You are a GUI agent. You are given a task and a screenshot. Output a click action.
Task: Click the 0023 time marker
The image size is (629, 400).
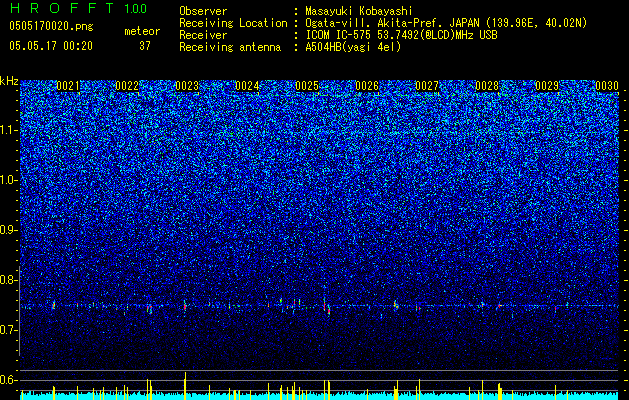click(x=187, y=86)
